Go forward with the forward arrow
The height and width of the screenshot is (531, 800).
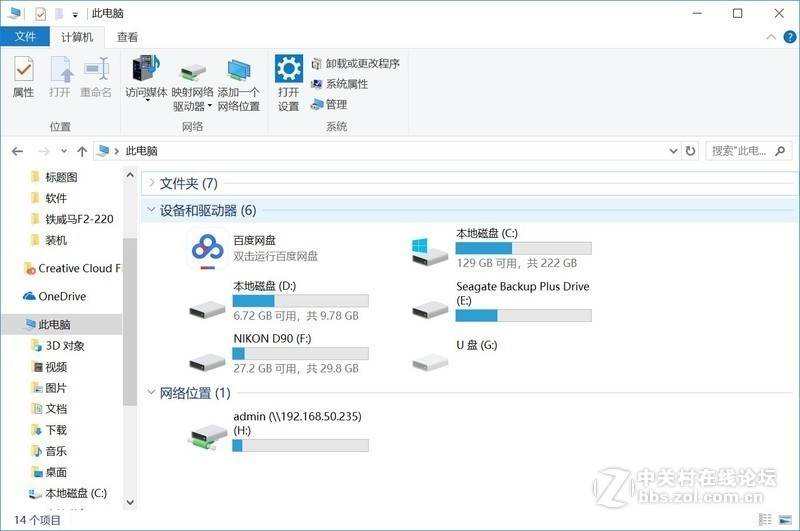pos(44,151)
